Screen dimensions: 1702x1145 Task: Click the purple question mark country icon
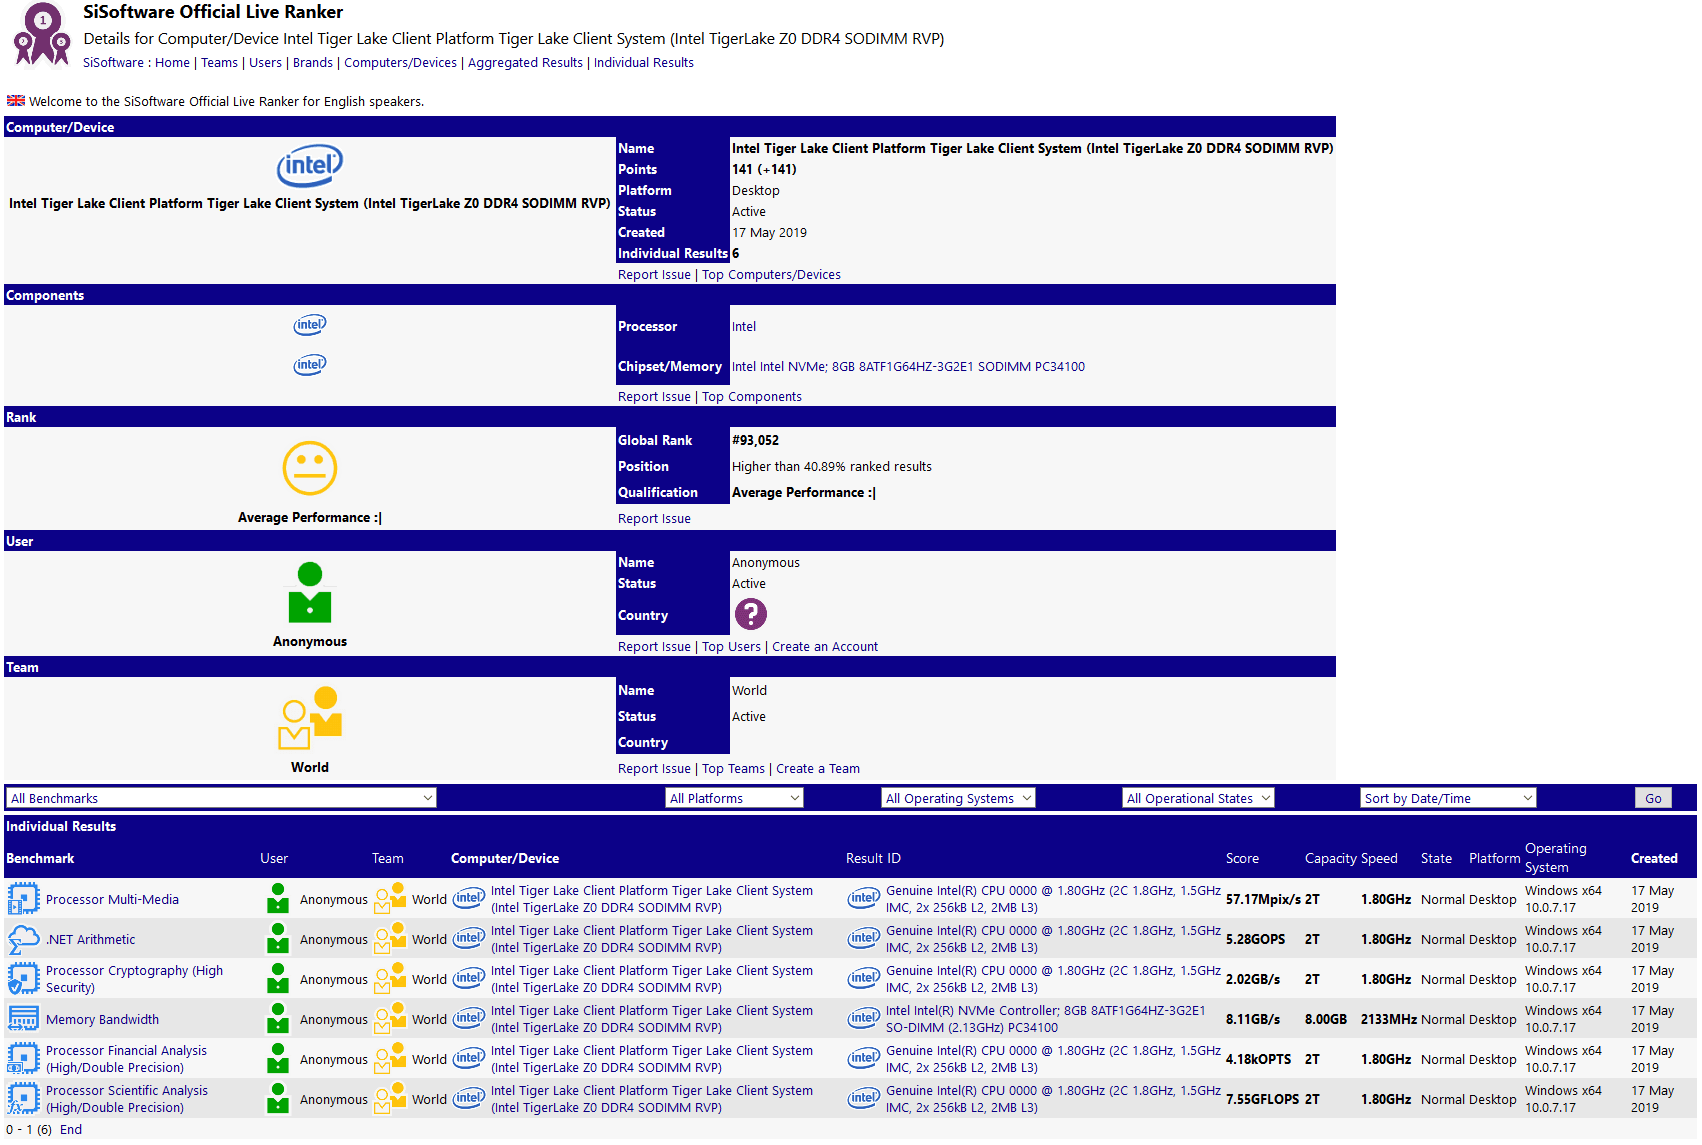(750, 614)
